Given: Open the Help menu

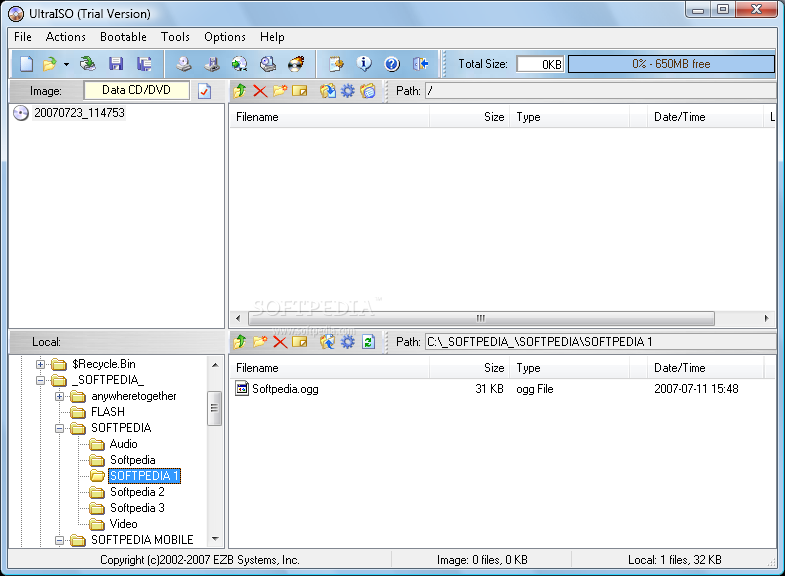Looking at the screenshot, I should point(272,37).
